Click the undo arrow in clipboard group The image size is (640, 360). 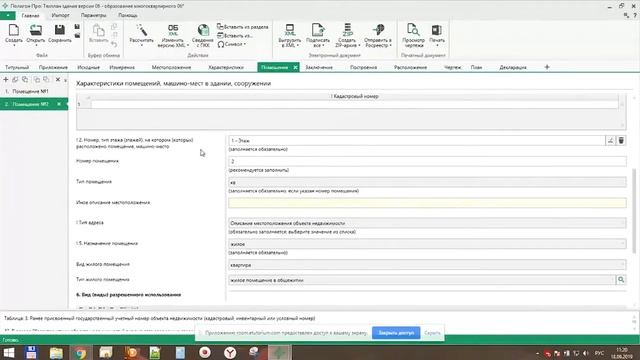click(114, 44)
